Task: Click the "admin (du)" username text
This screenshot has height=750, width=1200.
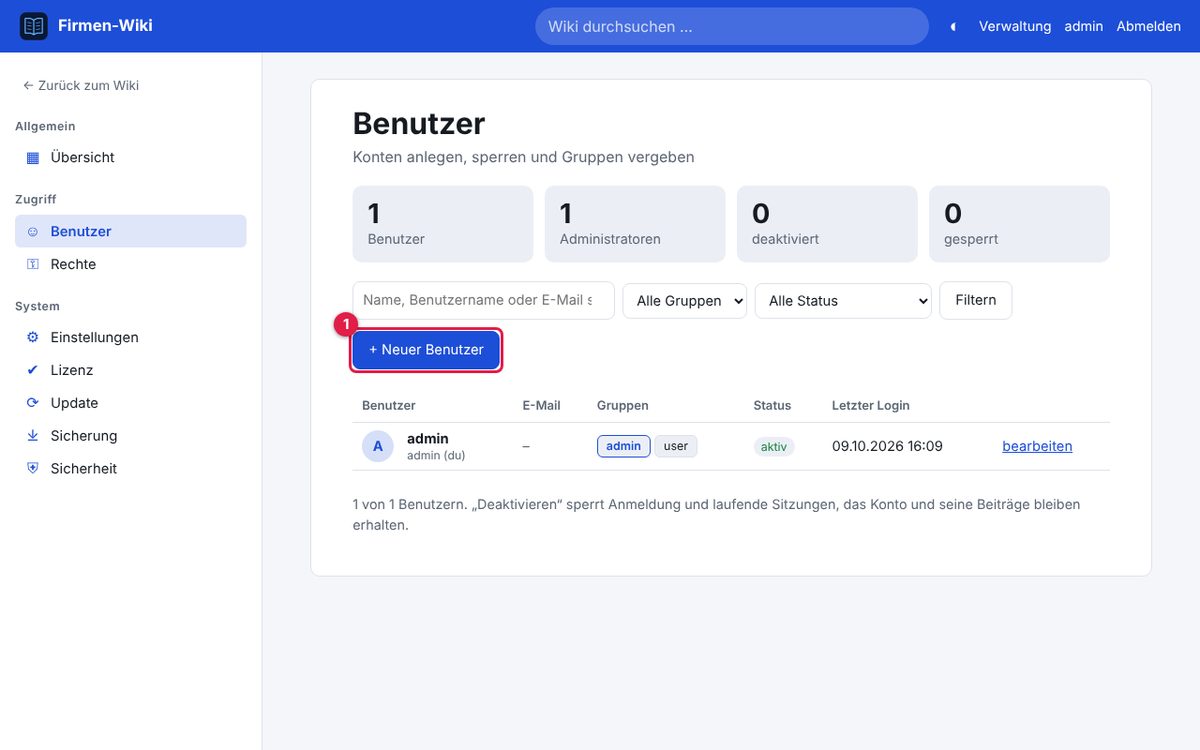Action: [436, 455]
